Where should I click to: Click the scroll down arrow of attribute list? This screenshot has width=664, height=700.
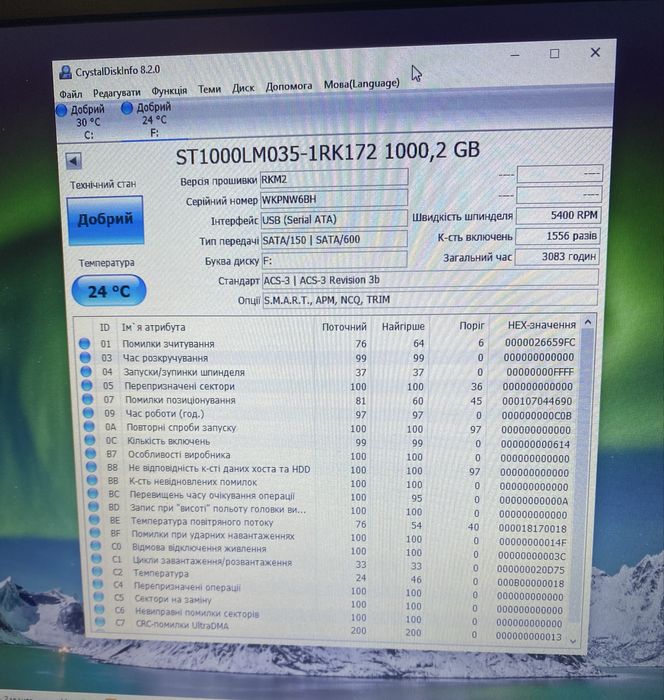point(573,642)
